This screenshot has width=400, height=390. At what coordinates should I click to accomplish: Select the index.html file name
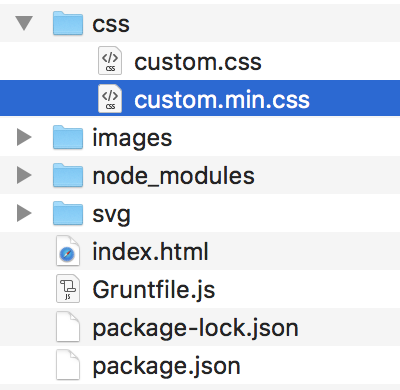click(x=150, y=252)
